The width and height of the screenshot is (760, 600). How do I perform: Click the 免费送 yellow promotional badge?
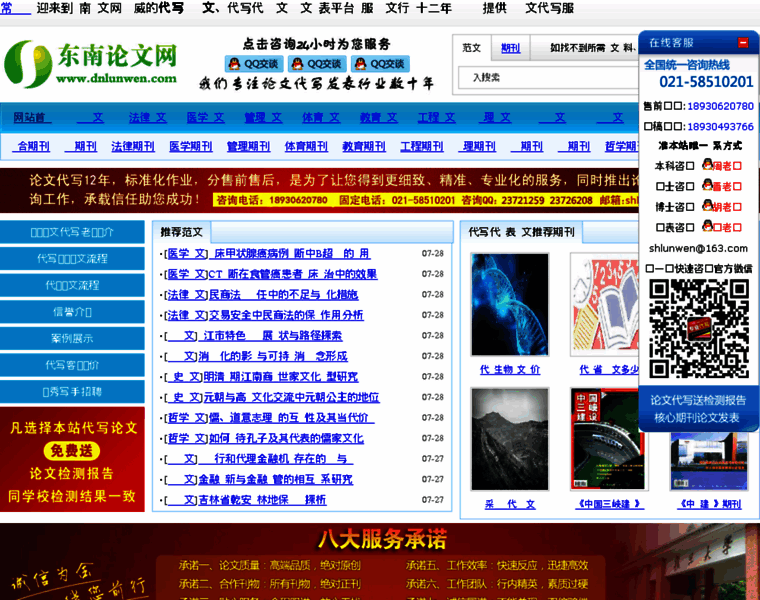pos(70,451)
